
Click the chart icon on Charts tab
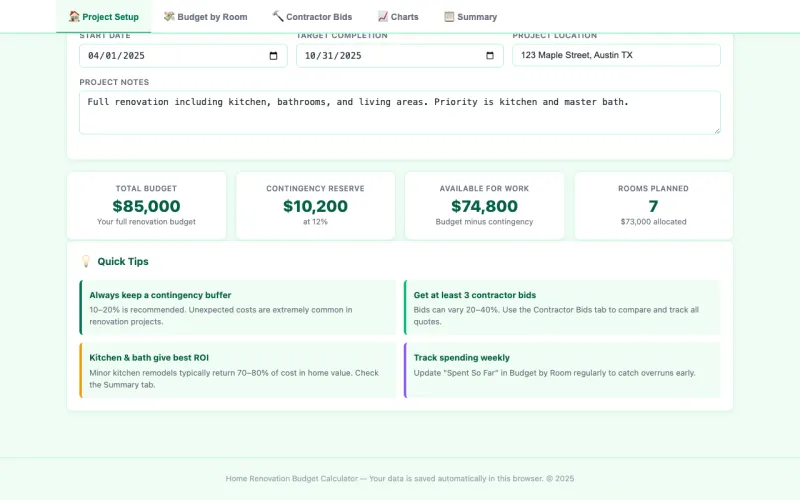383,17
